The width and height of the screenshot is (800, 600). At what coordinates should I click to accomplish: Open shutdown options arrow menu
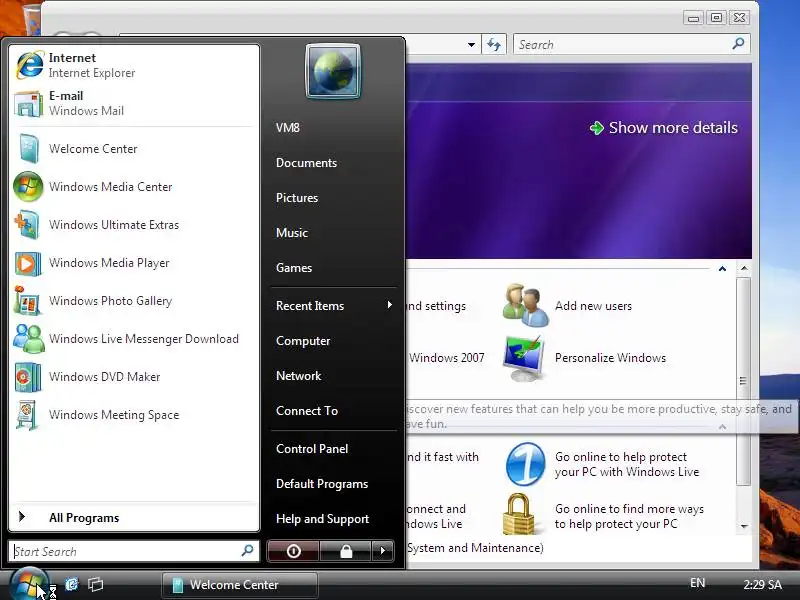pos(383,551)
